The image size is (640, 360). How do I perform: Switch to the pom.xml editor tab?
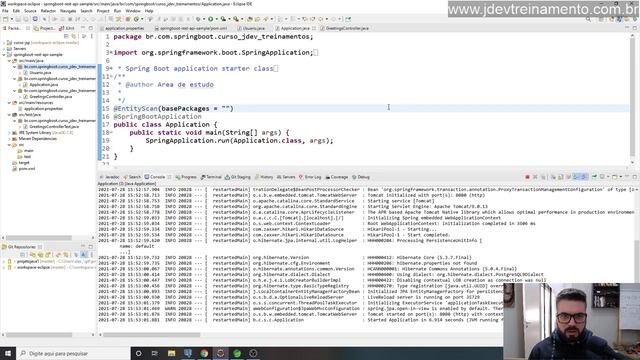tap(191, 28)
